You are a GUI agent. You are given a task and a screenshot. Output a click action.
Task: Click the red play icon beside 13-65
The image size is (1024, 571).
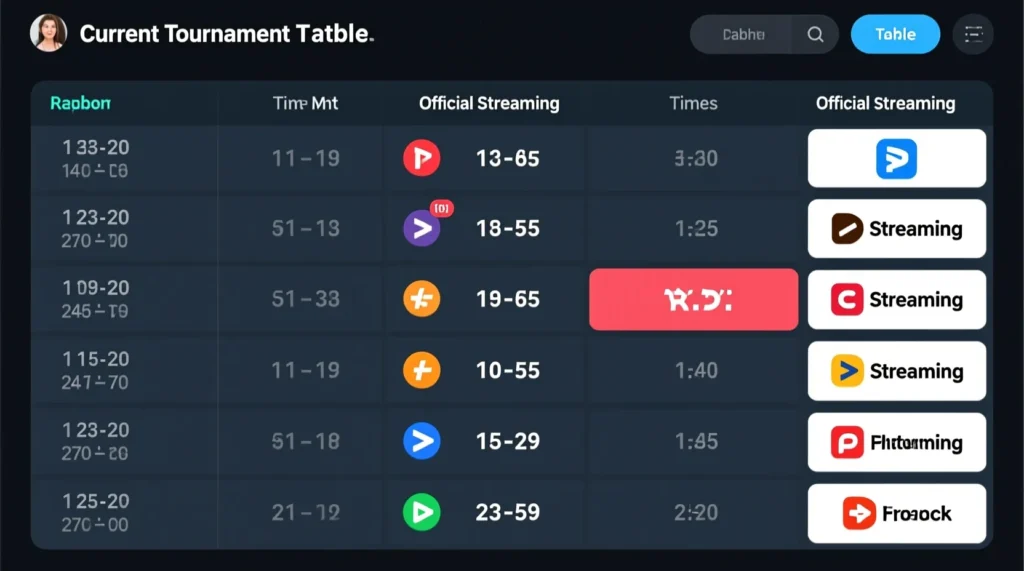point(421,158)
